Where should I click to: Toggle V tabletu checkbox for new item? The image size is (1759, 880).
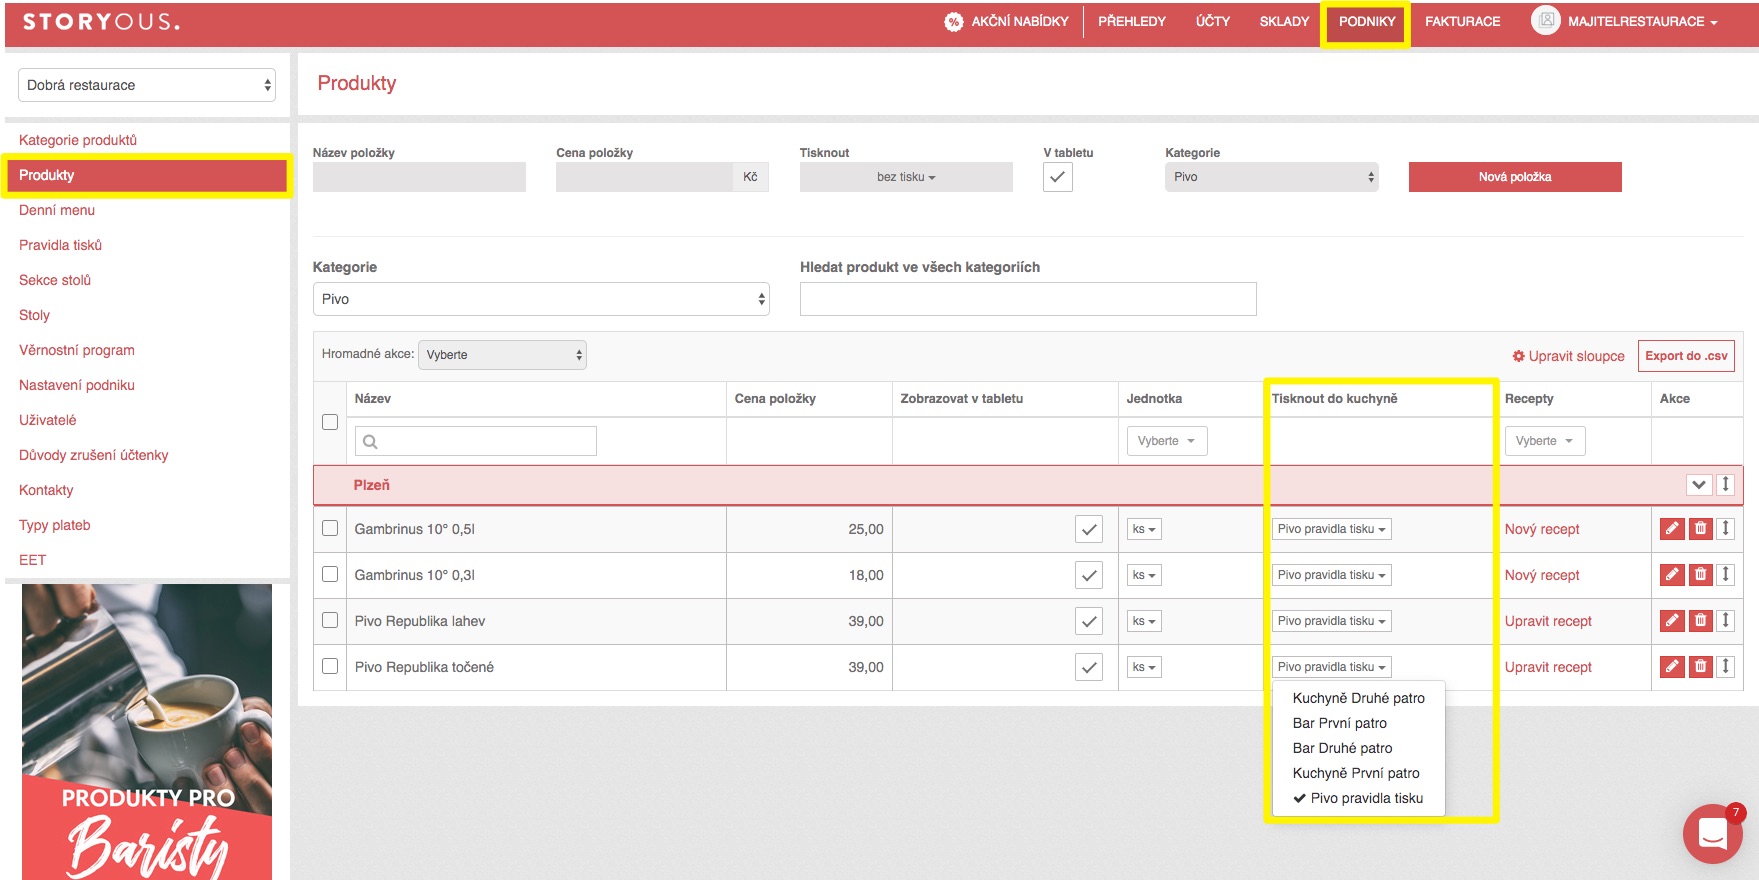1058,177
